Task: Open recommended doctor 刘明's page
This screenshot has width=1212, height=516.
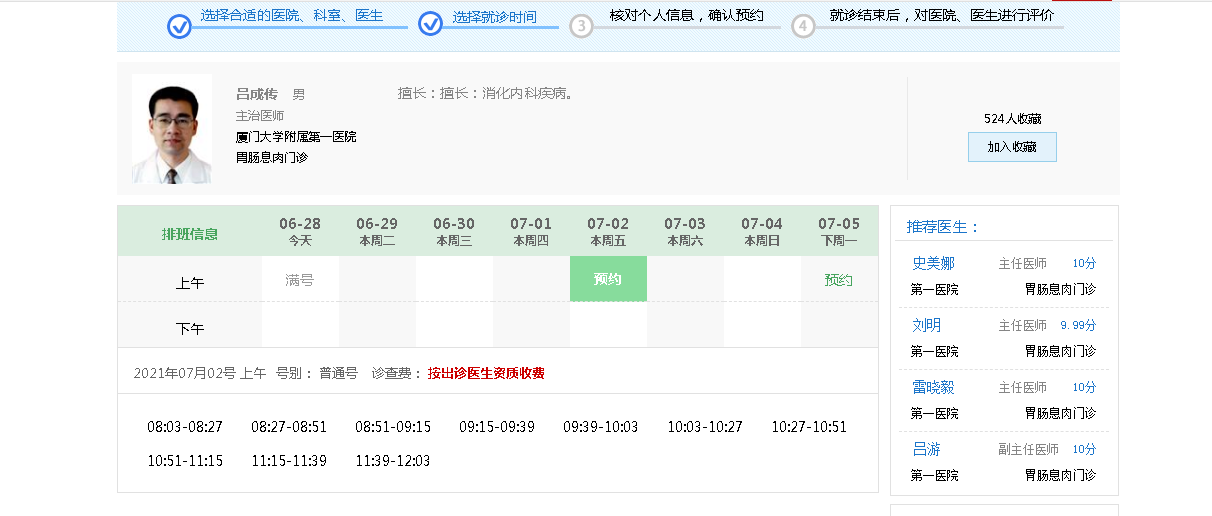Action: pos(926,325)
